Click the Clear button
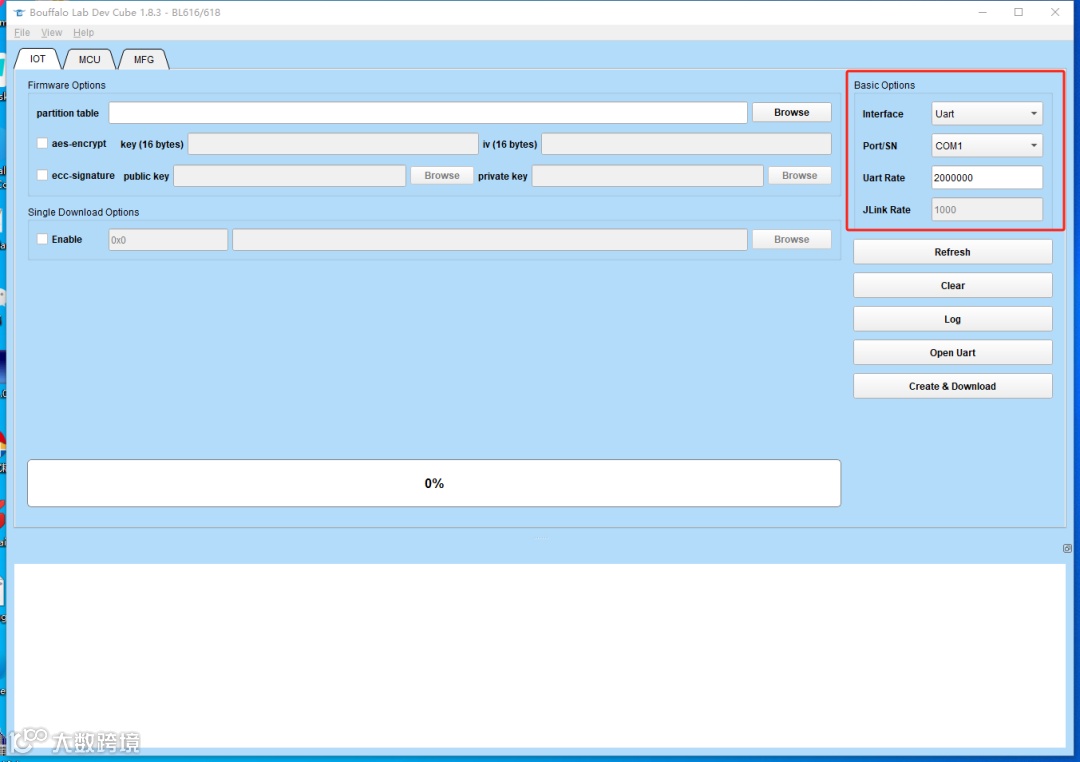 pos(953,285)
